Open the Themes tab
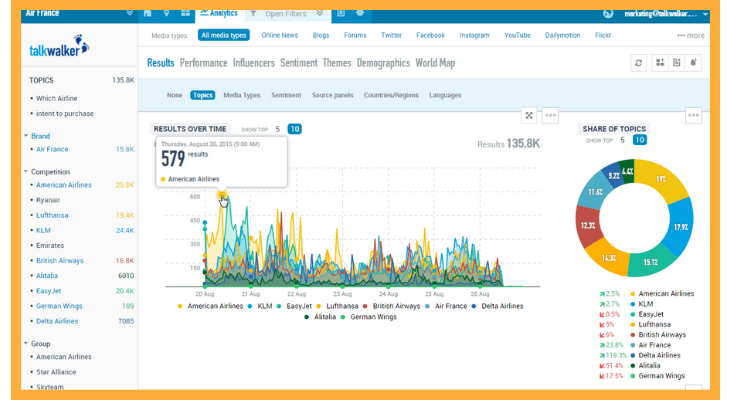Image resolution: width=730 pixels, height=400 pixels. point(337,63)
